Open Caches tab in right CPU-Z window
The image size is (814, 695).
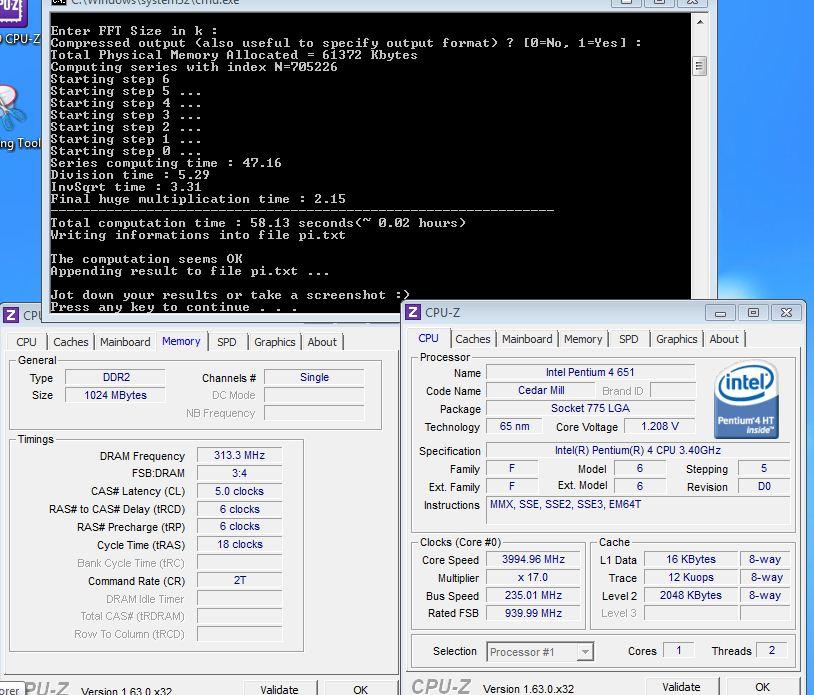point(472,339)
